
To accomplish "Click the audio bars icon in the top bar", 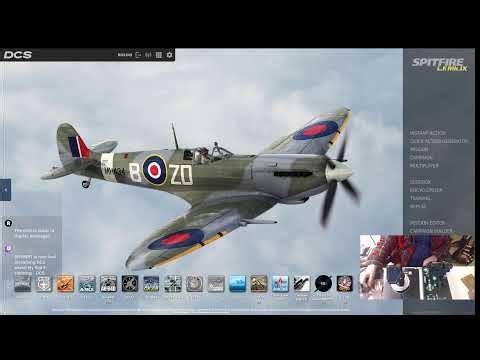I will [x=149, y=55].
